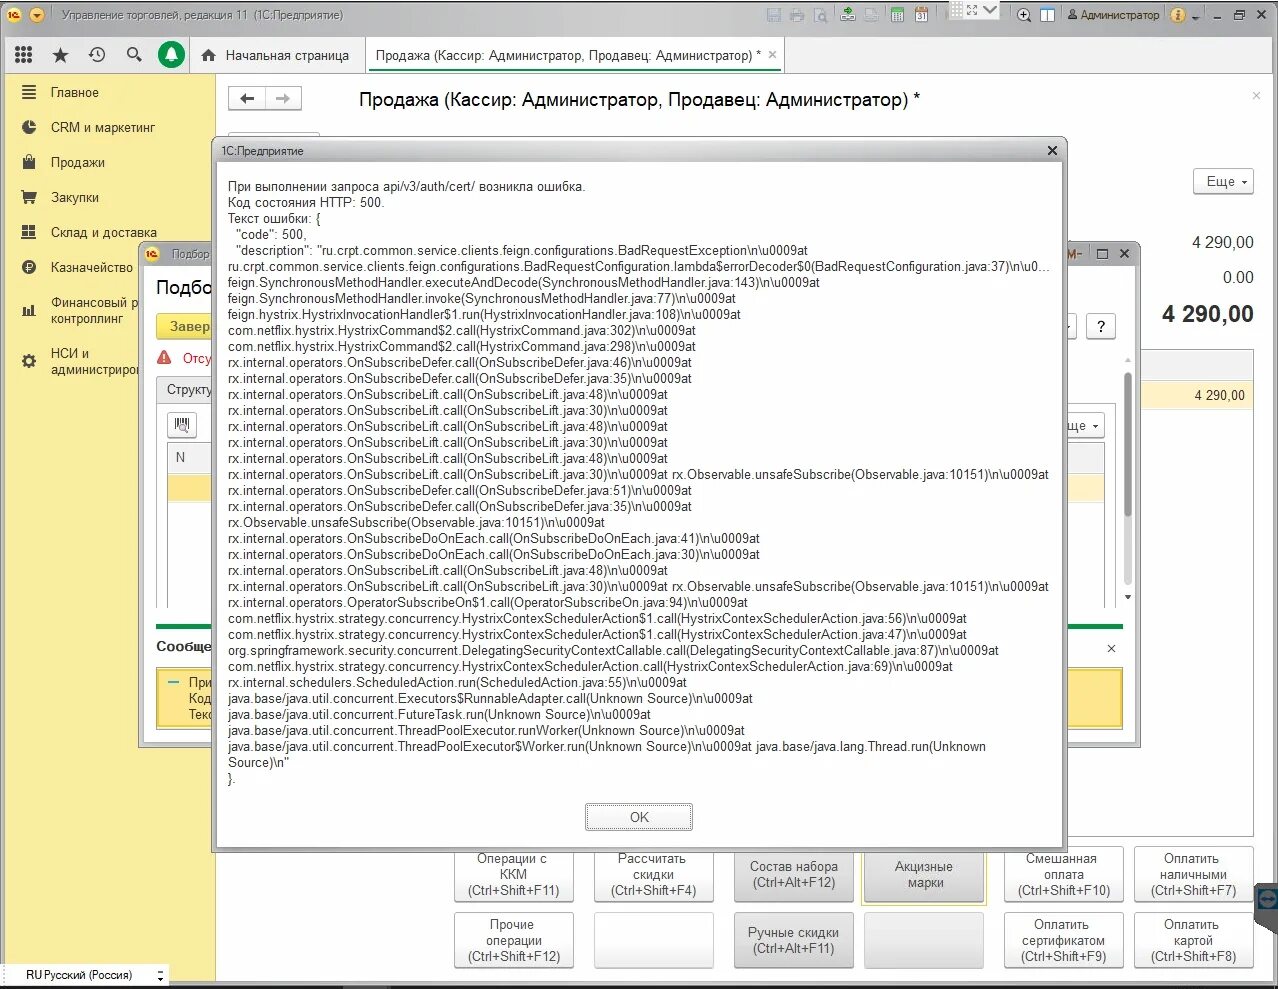Click the Print icon in title bar
1278x989 pixels.
tap(797, 15)
